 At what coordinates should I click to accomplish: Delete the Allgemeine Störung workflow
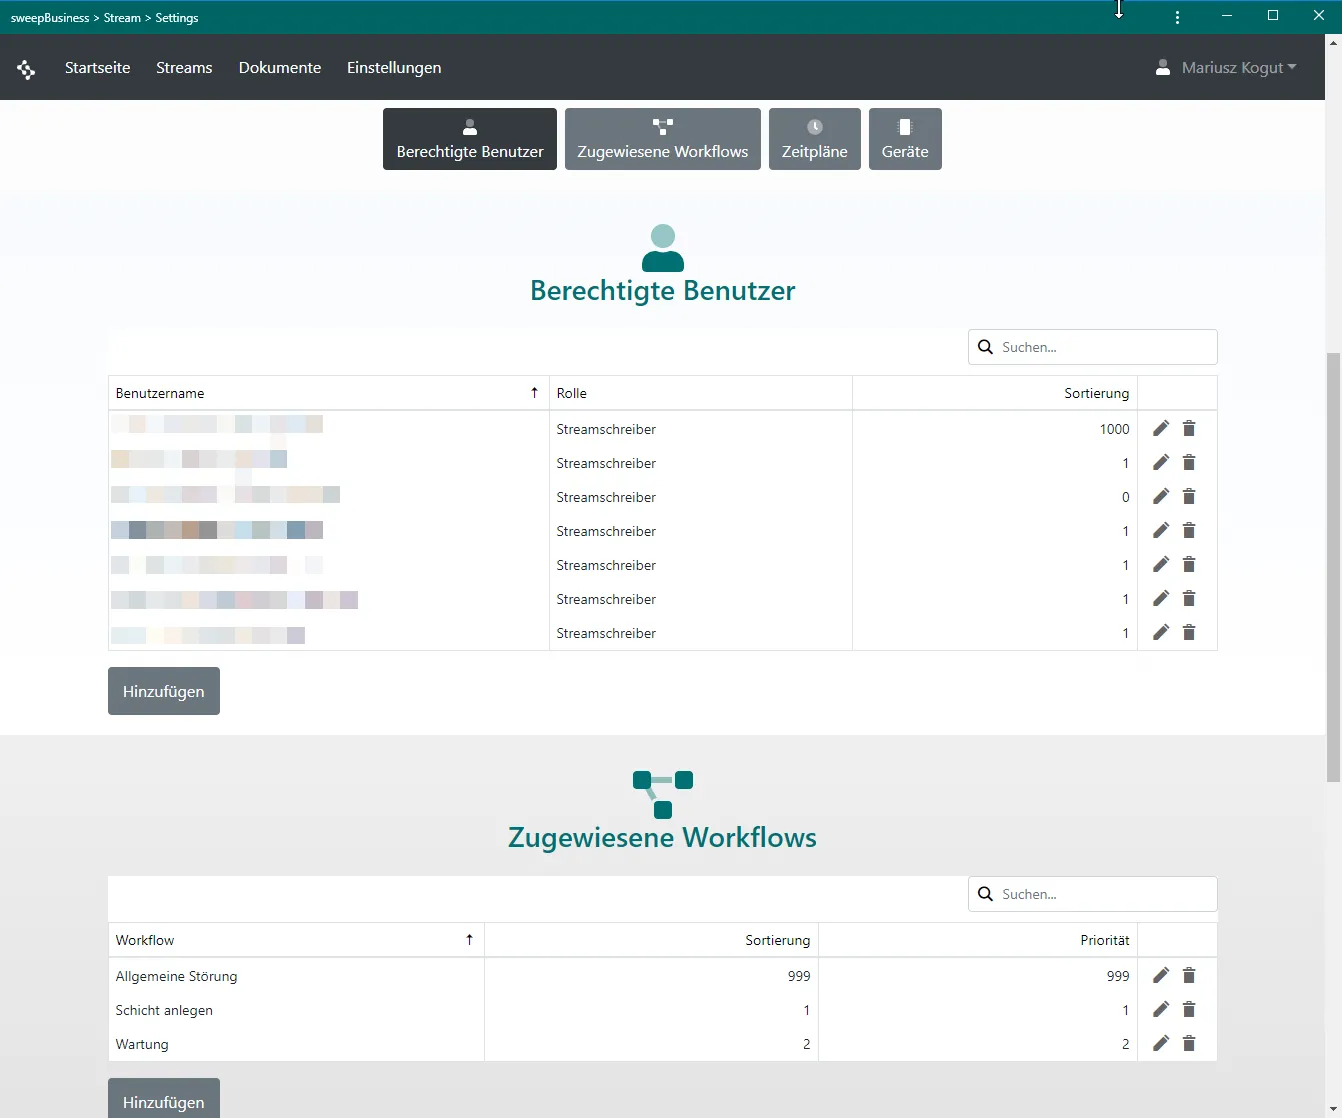click(1189, 975)
